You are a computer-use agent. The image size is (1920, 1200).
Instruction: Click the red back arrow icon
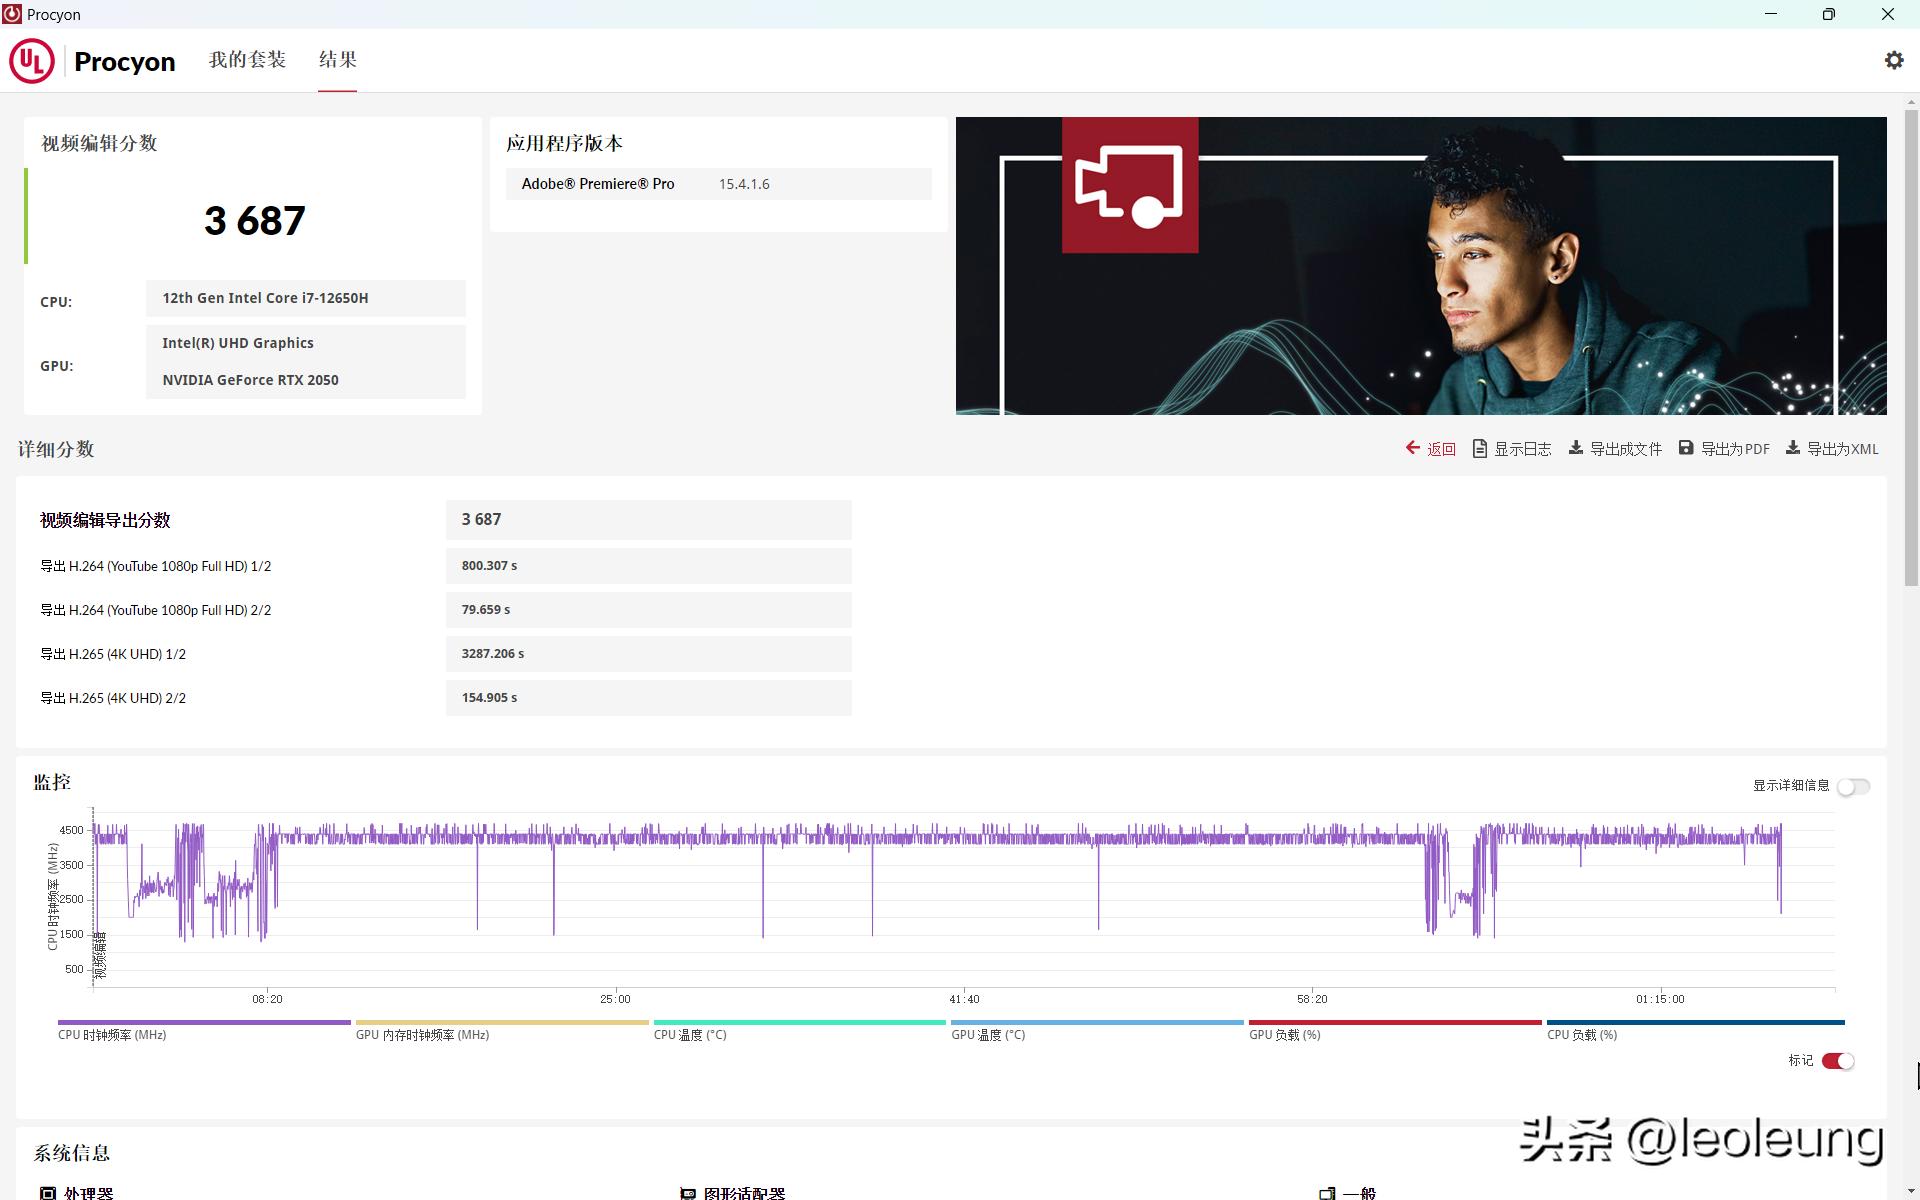[x=1412, y=448]
